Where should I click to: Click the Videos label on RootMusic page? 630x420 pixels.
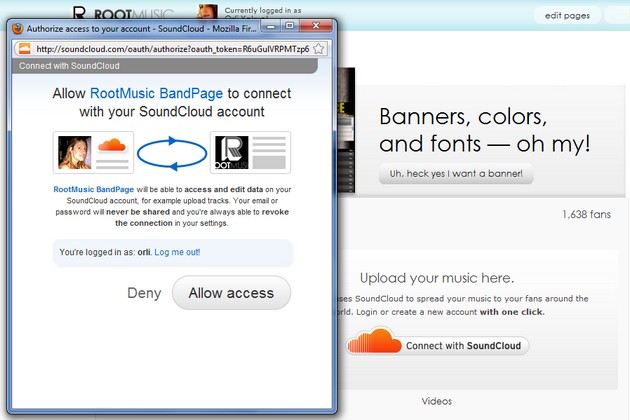pos(437,401)
